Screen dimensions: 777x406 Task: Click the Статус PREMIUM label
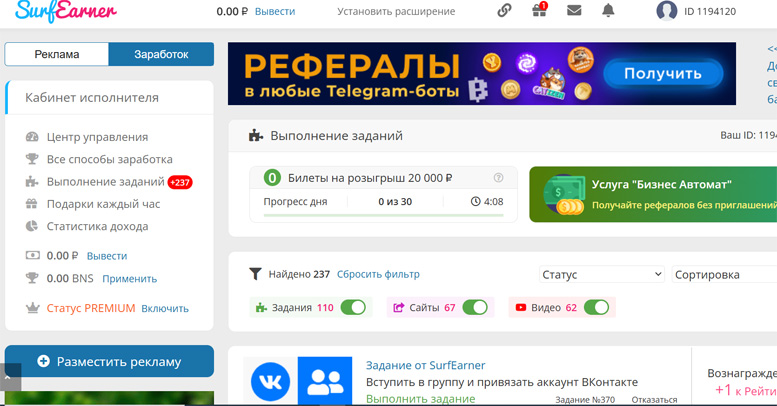tap(91, 308)
